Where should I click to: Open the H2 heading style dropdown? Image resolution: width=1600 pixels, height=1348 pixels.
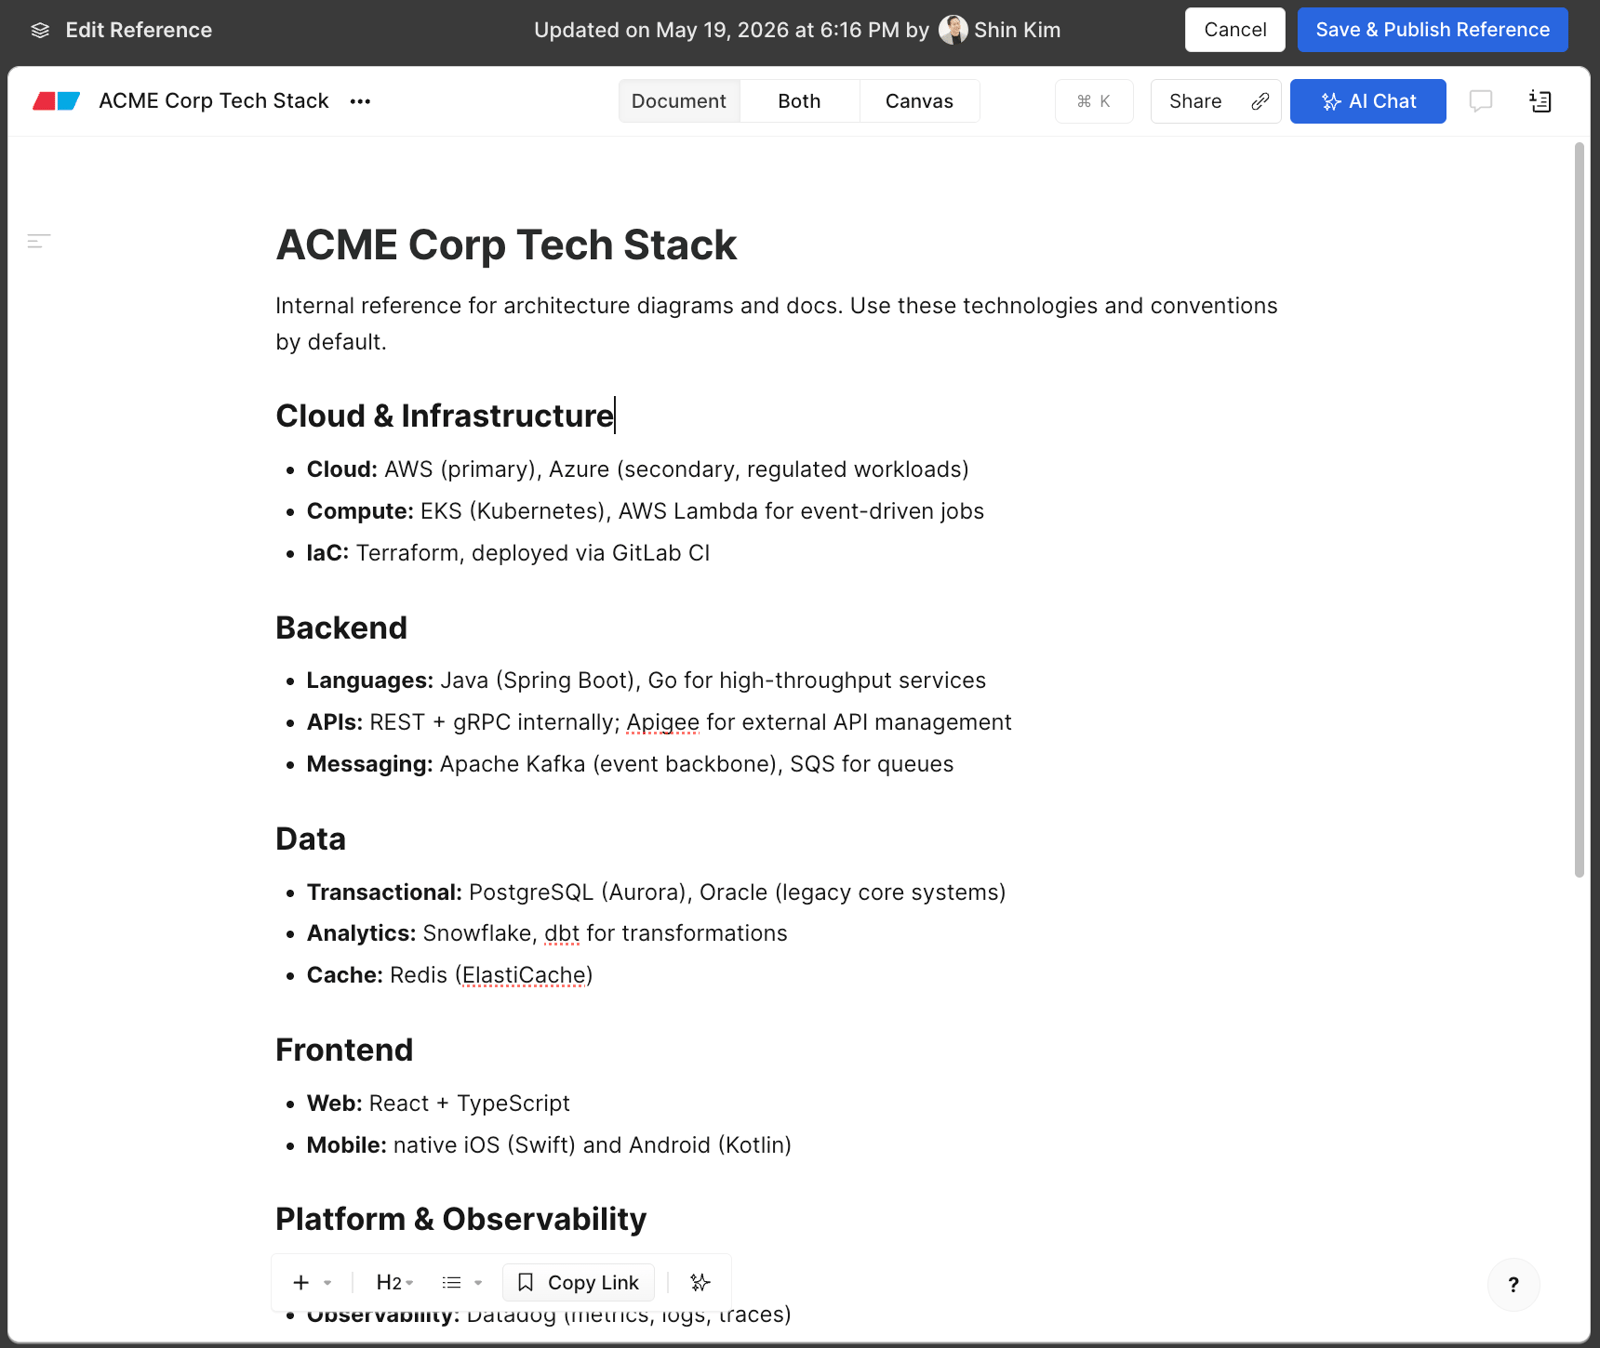394,1282
